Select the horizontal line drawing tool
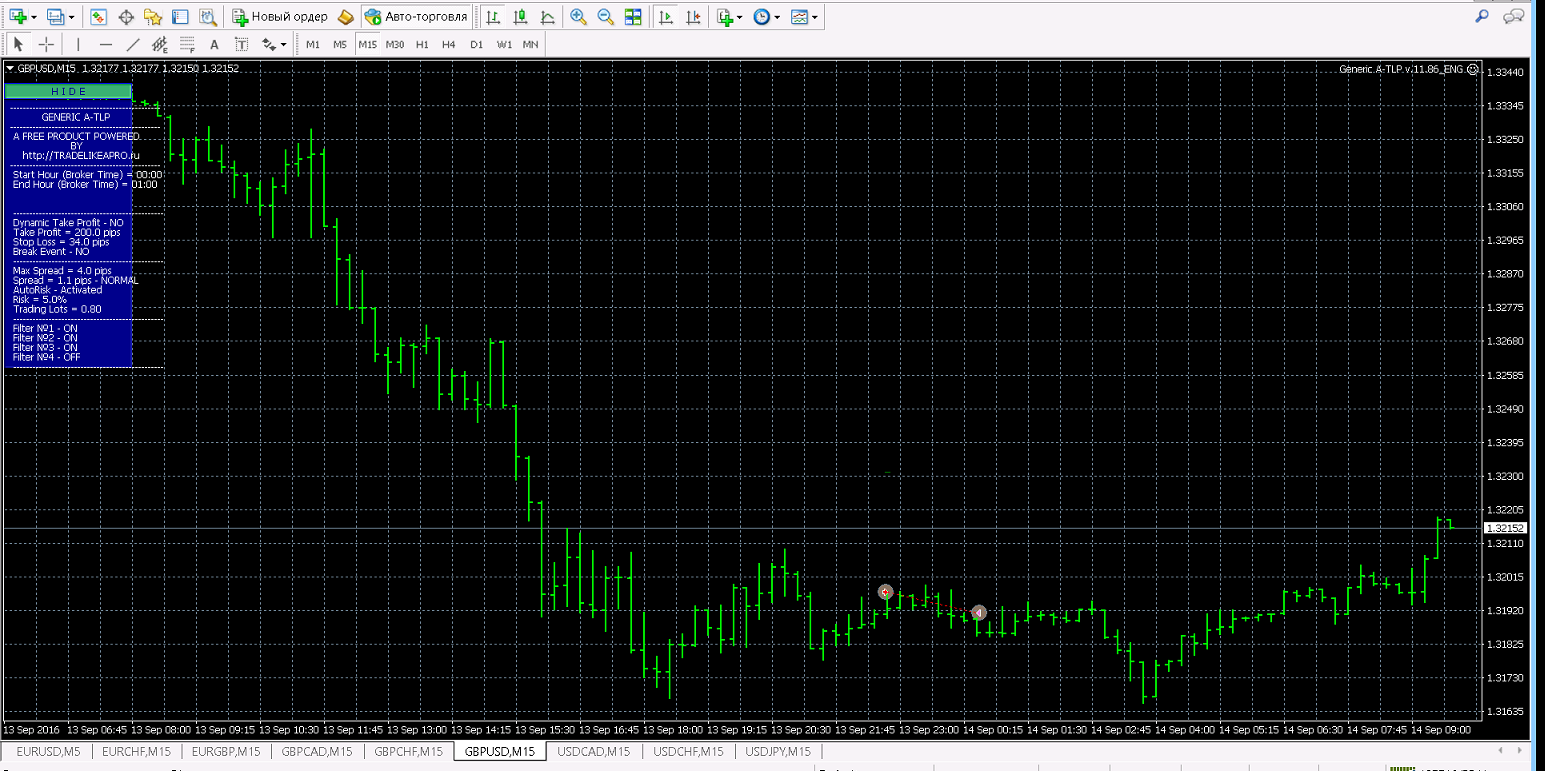The image size is (1545, 771). [x=105, y=44]
